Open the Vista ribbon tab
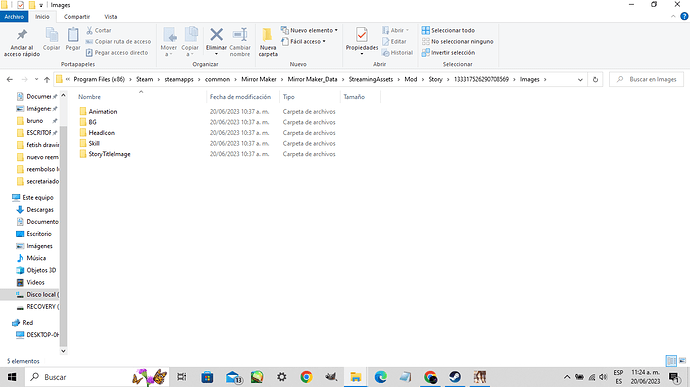This screenshot has width=690, height=387. click(x=110, y=17)
